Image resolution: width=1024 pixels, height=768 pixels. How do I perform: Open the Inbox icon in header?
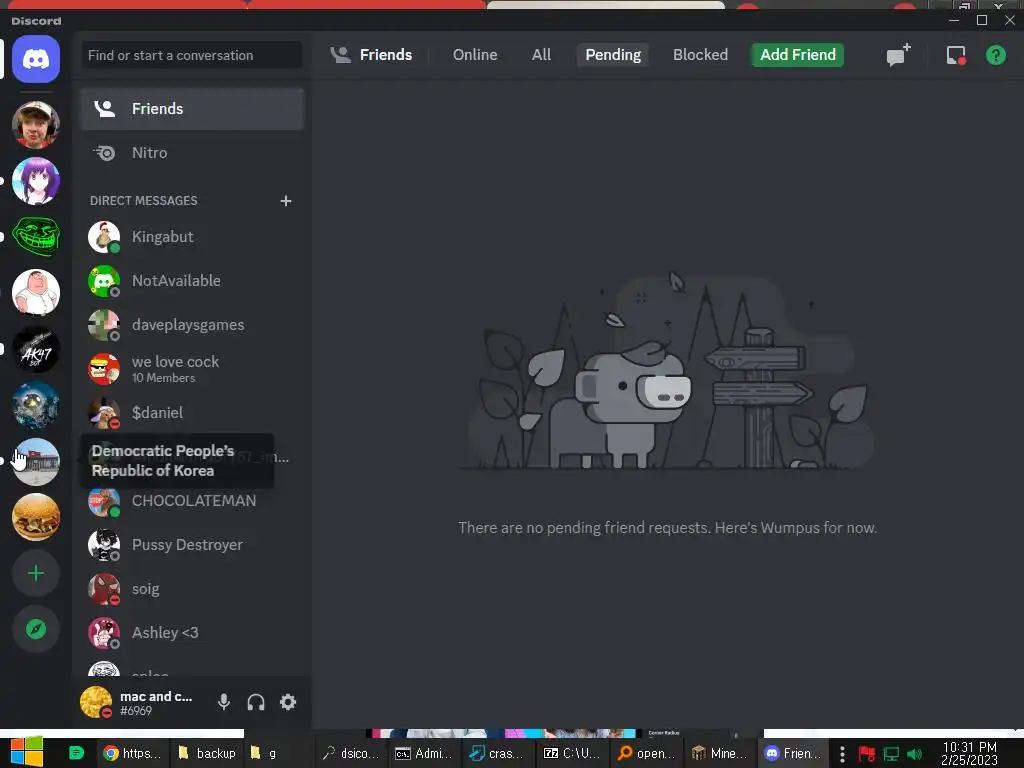click(956, 55)
